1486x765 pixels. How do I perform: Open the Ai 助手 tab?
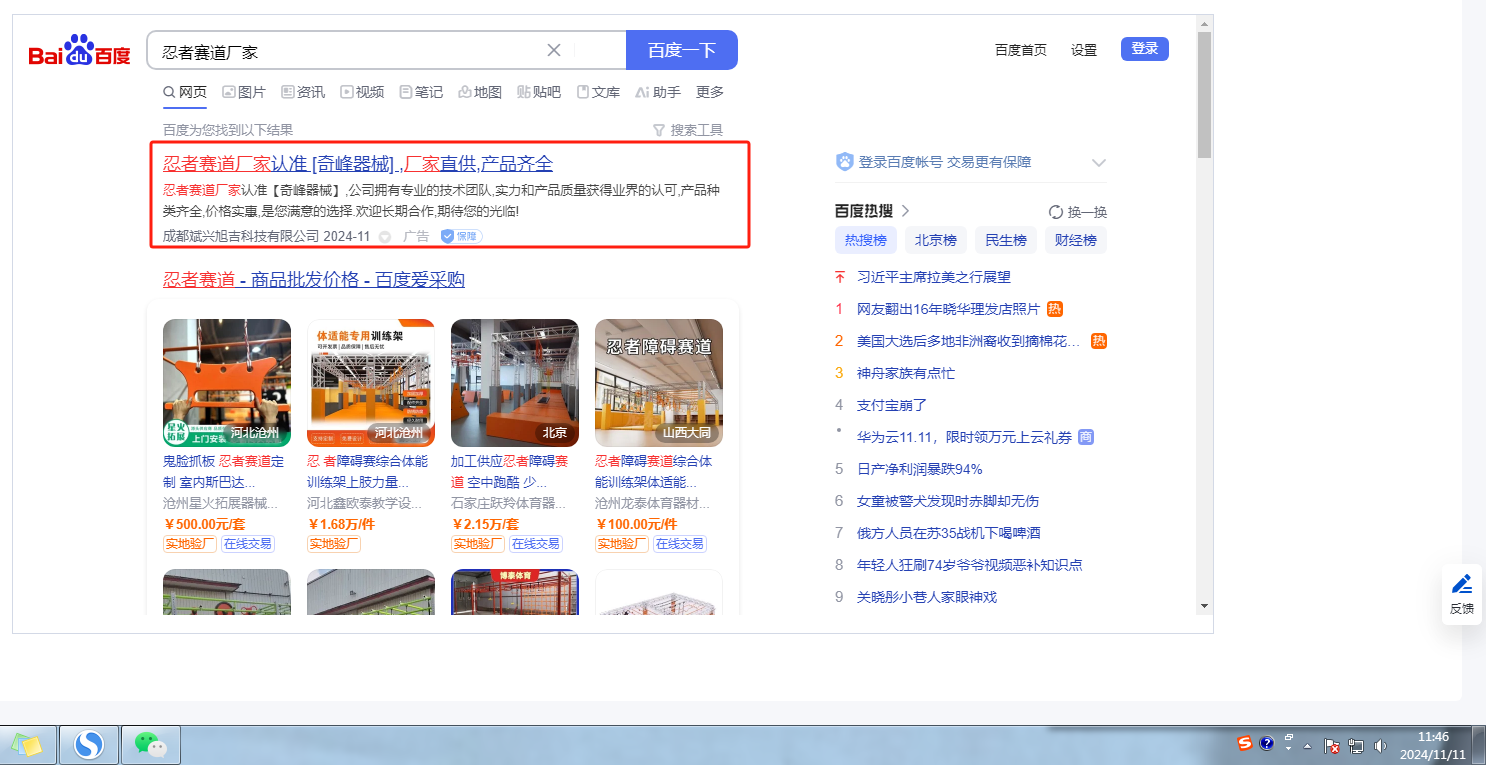coord(658,92)
